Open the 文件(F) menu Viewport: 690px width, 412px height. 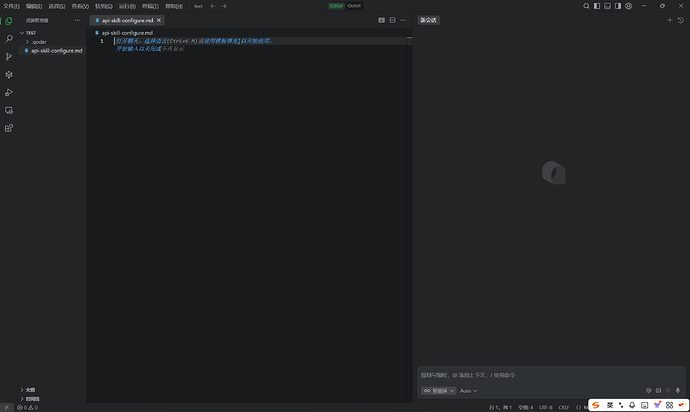tap(12, 6)
